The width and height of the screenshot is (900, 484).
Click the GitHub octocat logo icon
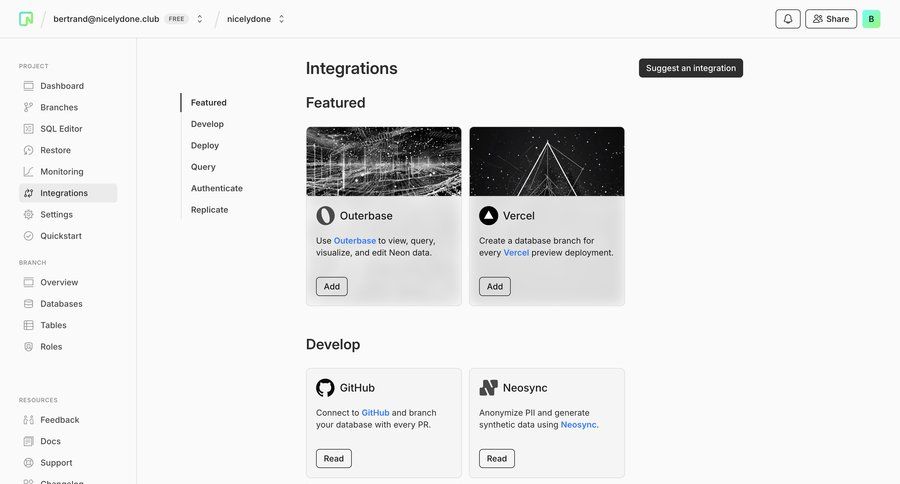[325, 388]
